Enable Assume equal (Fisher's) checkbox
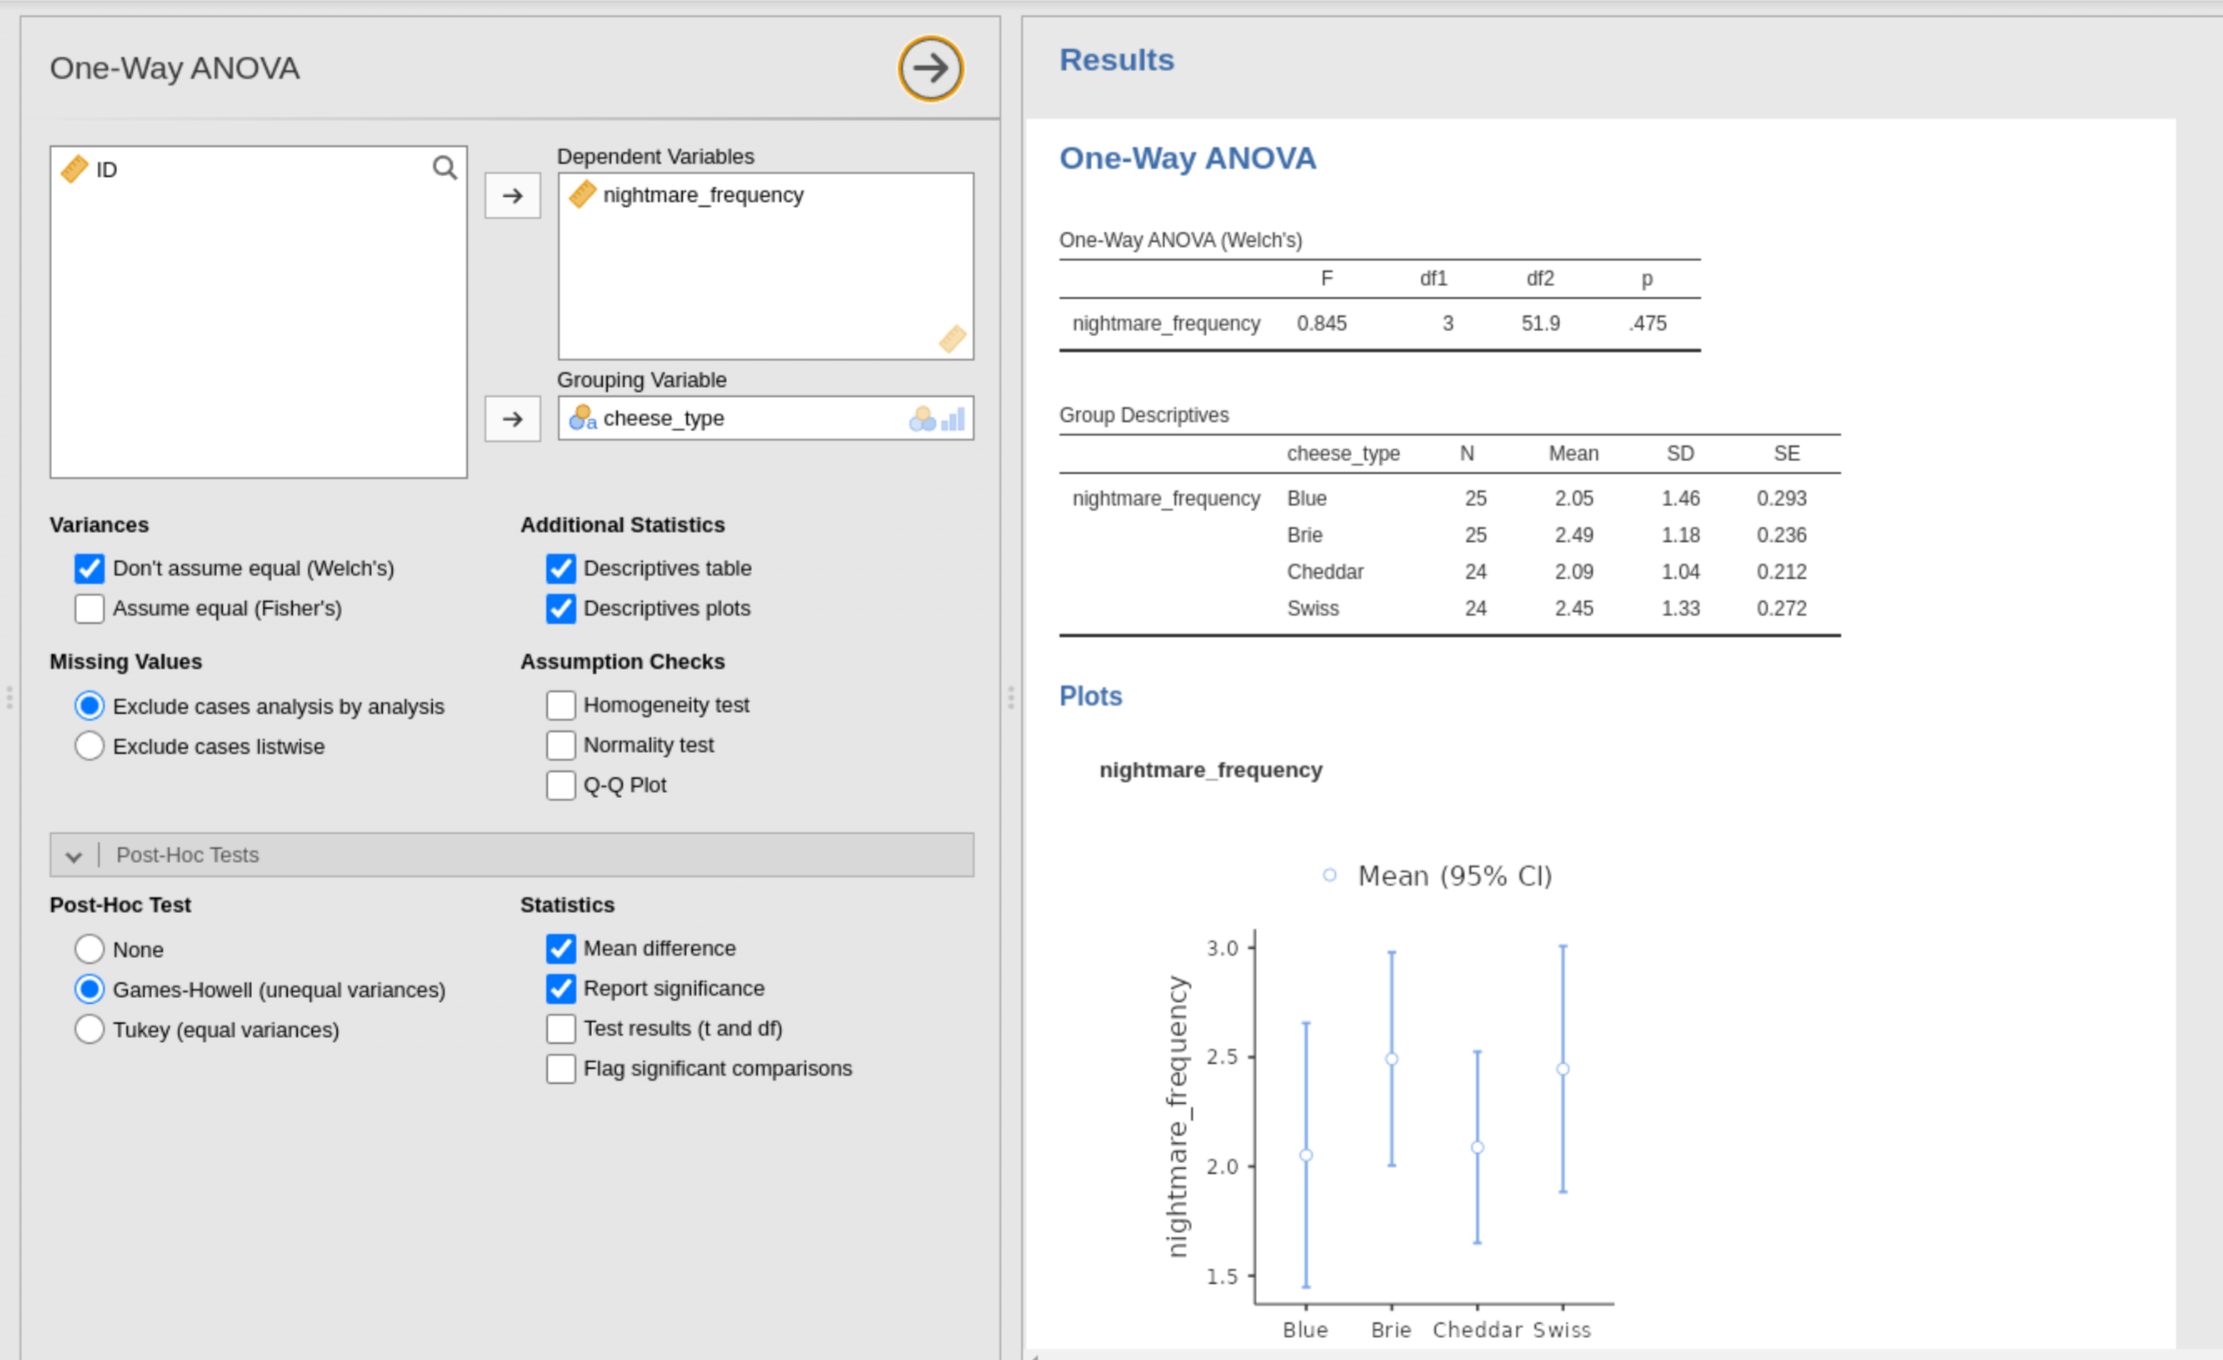2223x1360 pixels. click(x=89, y=609)
